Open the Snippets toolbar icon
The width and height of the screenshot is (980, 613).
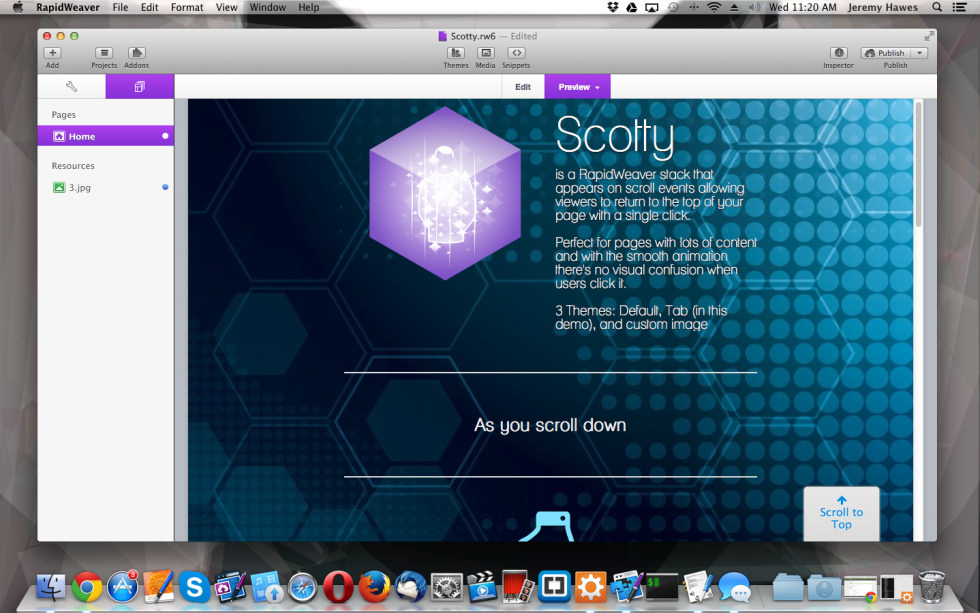point(516,53)
